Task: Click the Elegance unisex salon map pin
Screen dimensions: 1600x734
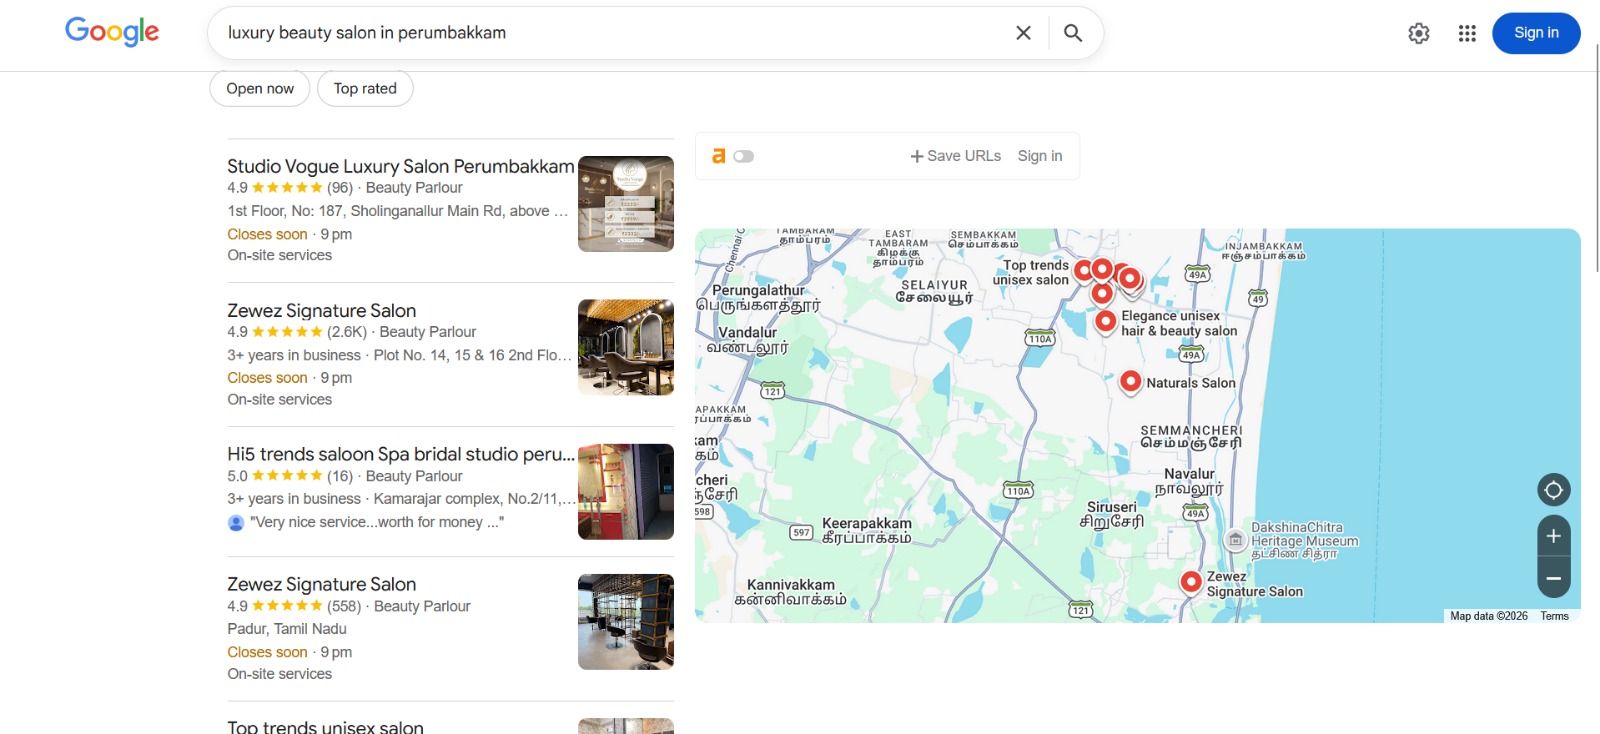Action: [x=1105, y=322]
